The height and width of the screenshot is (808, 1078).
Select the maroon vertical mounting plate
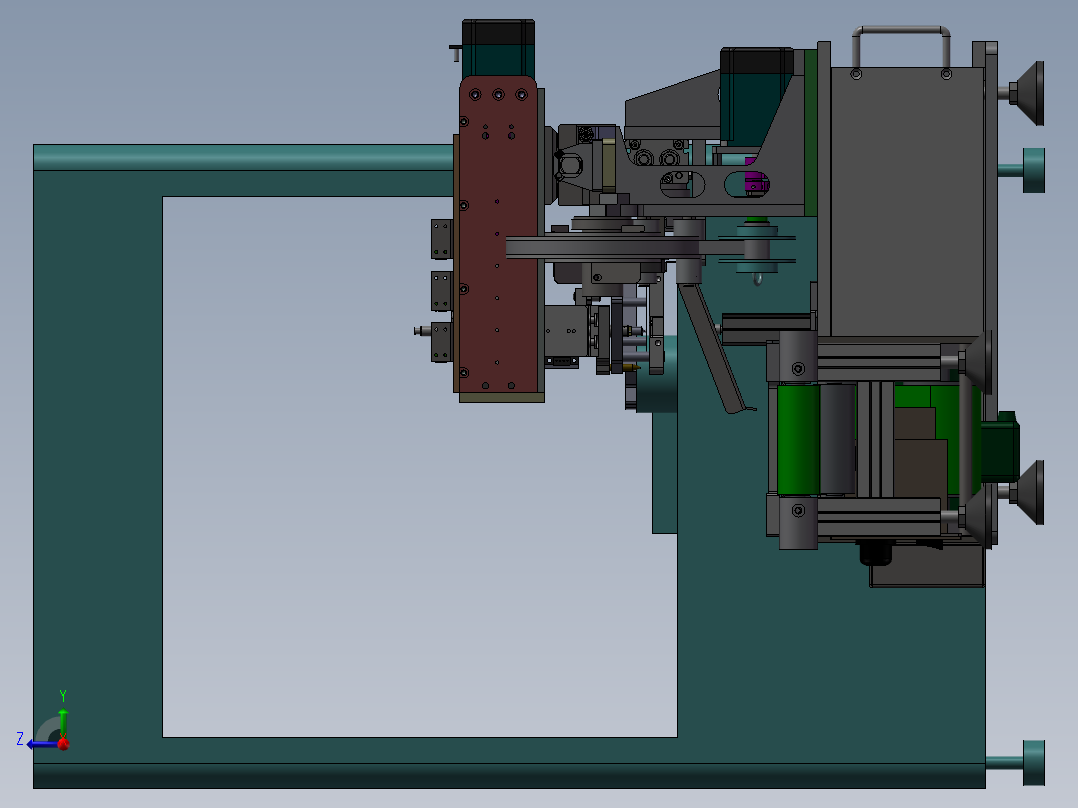(498, 234)
